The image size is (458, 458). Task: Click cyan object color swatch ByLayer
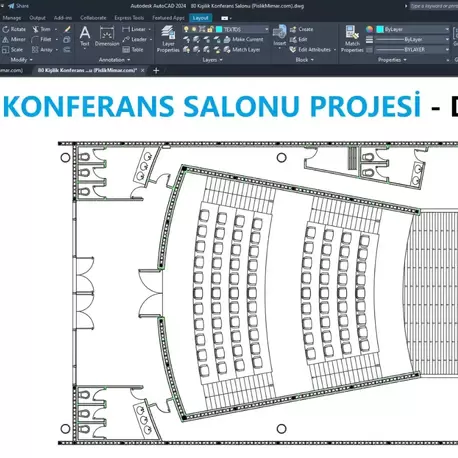point(380,29)
